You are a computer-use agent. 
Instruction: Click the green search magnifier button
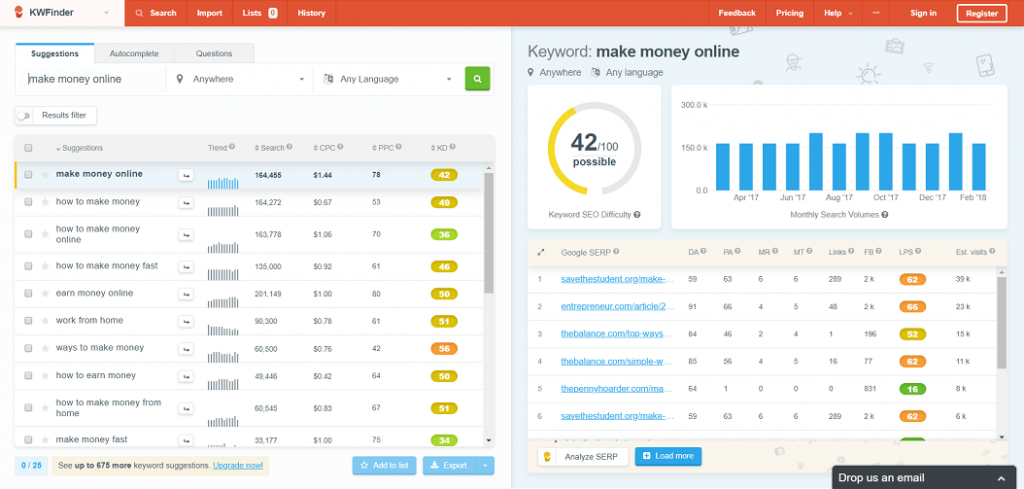[x=477, y=79]
